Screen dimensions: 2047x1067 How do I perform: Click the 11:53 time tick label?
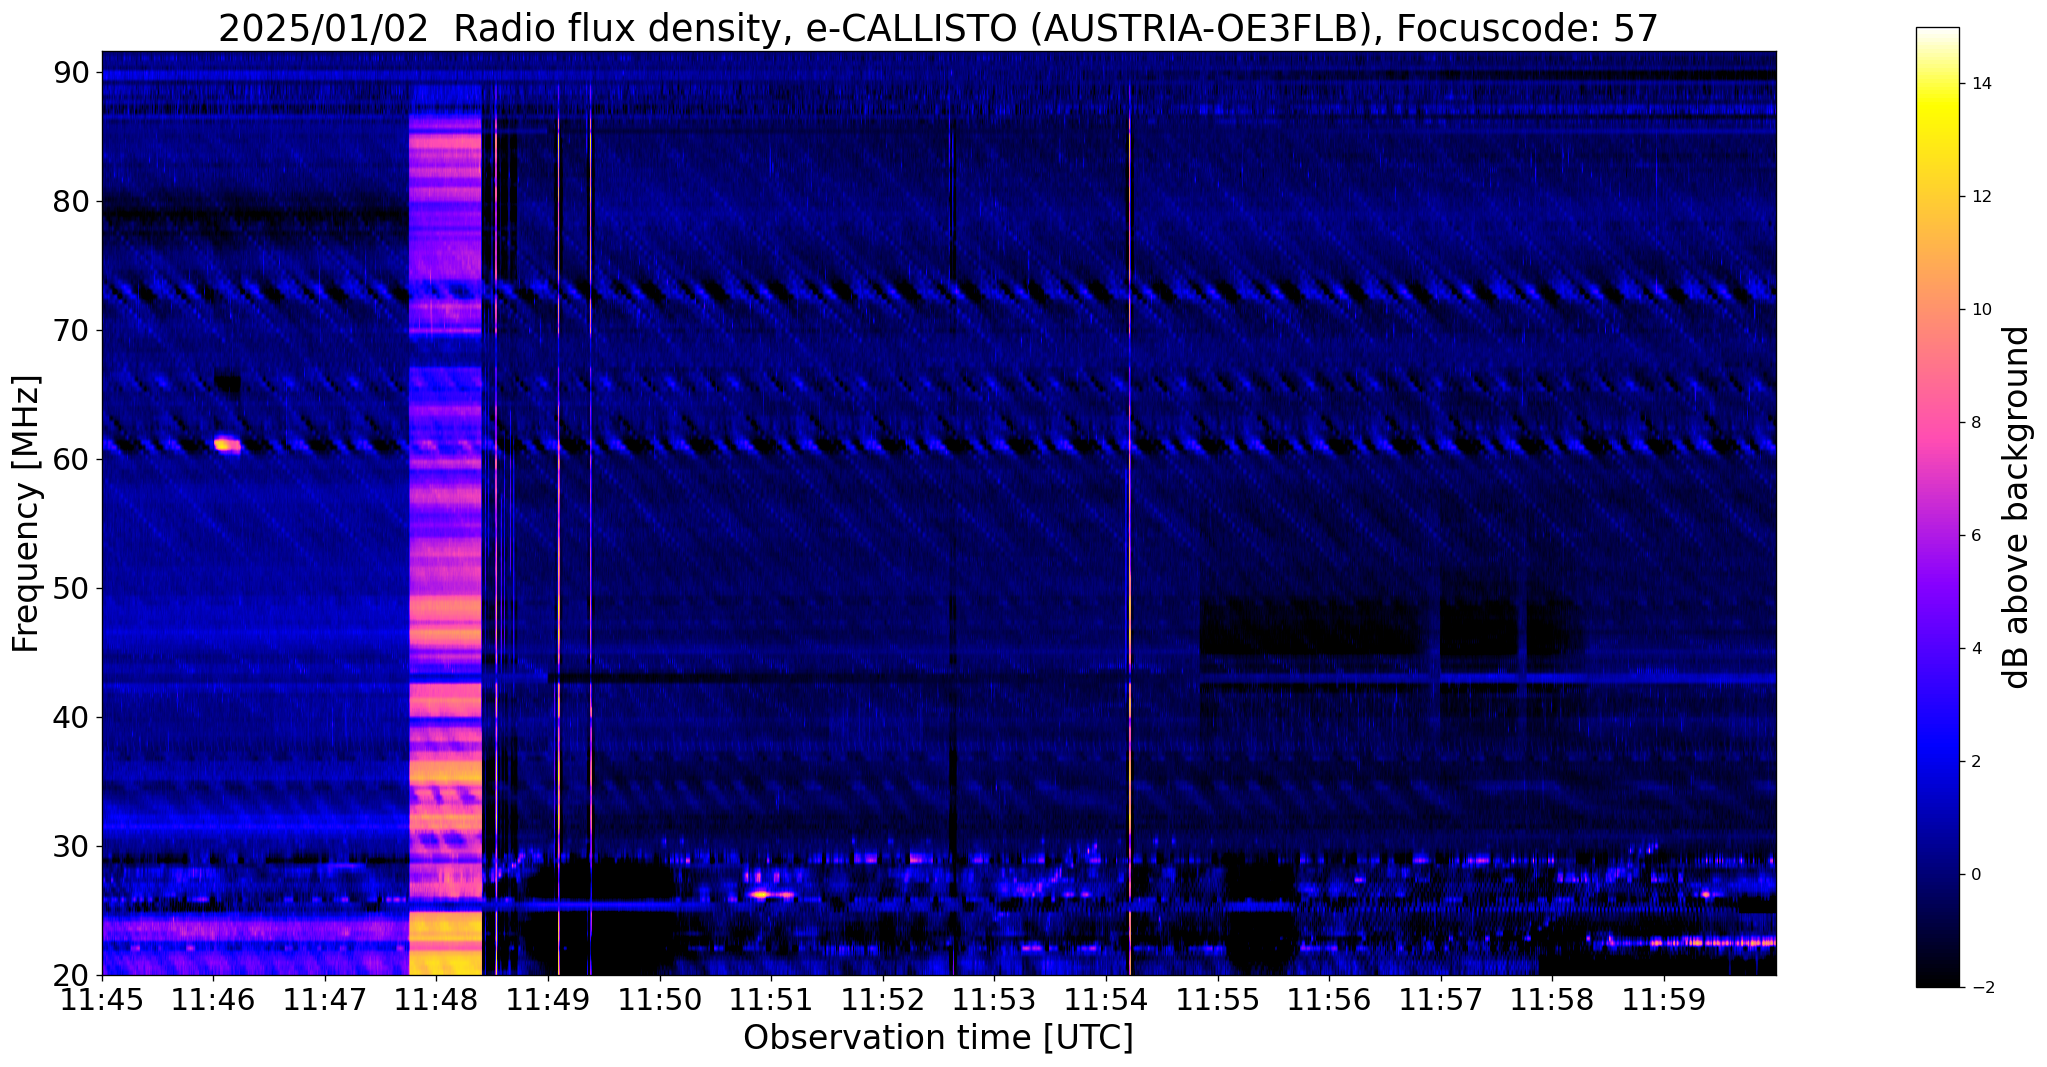pos(994,999)
